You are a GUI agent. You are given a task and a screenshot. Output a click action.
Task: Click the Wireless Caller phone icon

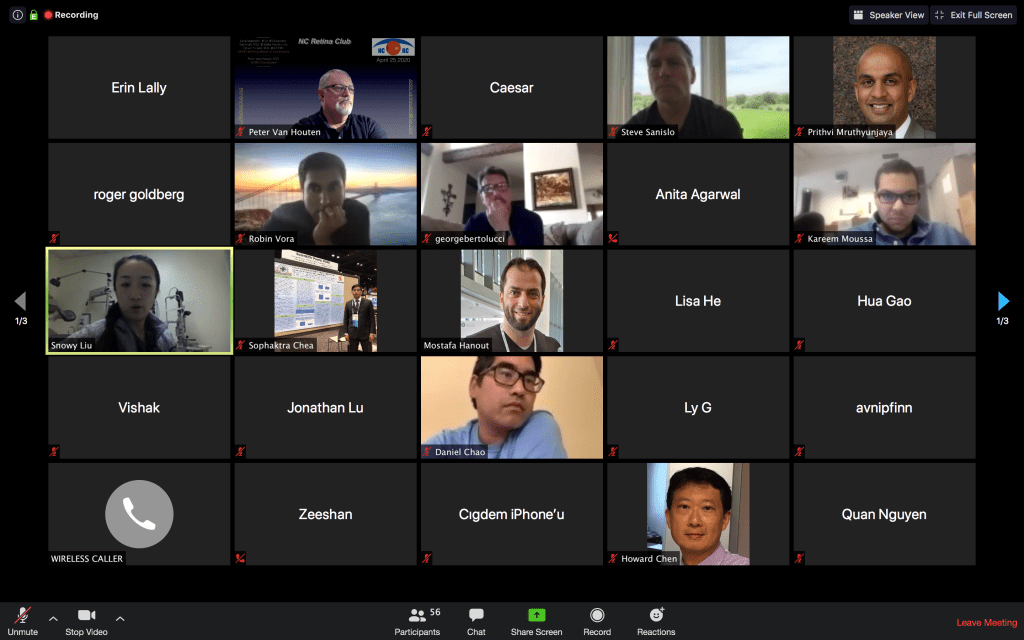(139, 514)
